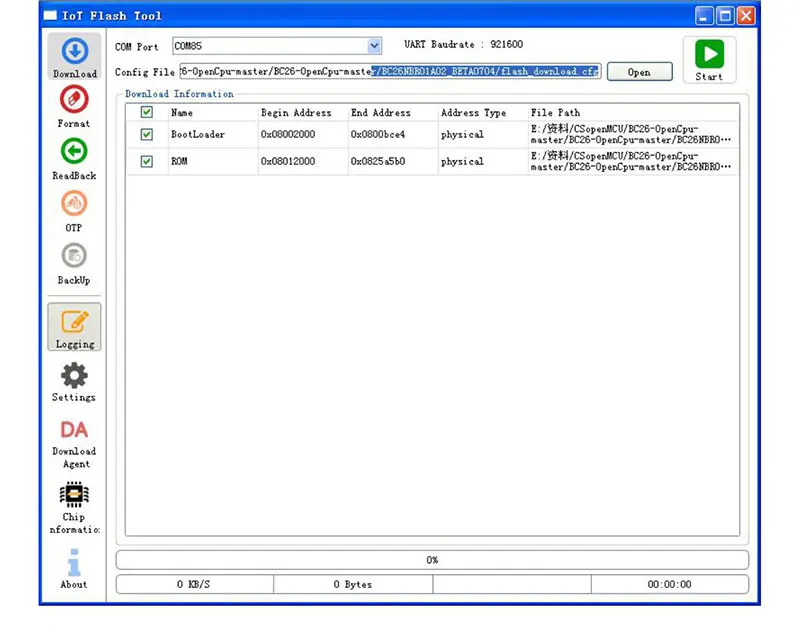Maximize the IoT Flash Tool window
This screenshot has height=632, width=800.
click(x=725, y=16)
